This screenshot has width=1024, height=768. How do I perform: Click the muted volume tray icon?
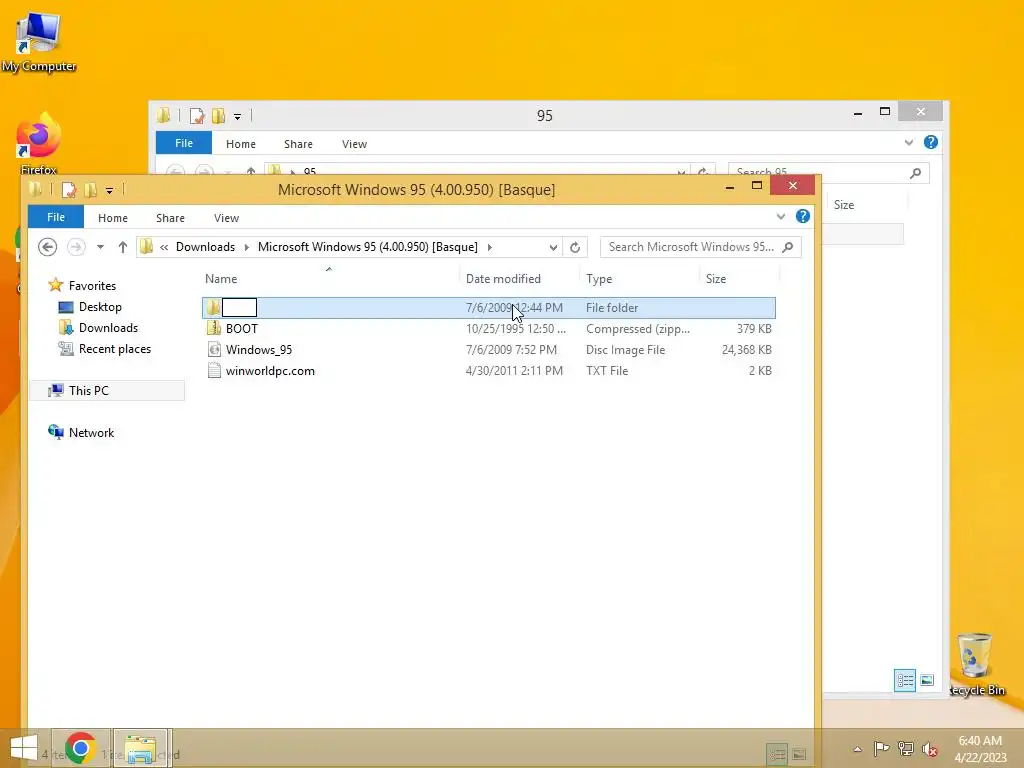[930, 748]
